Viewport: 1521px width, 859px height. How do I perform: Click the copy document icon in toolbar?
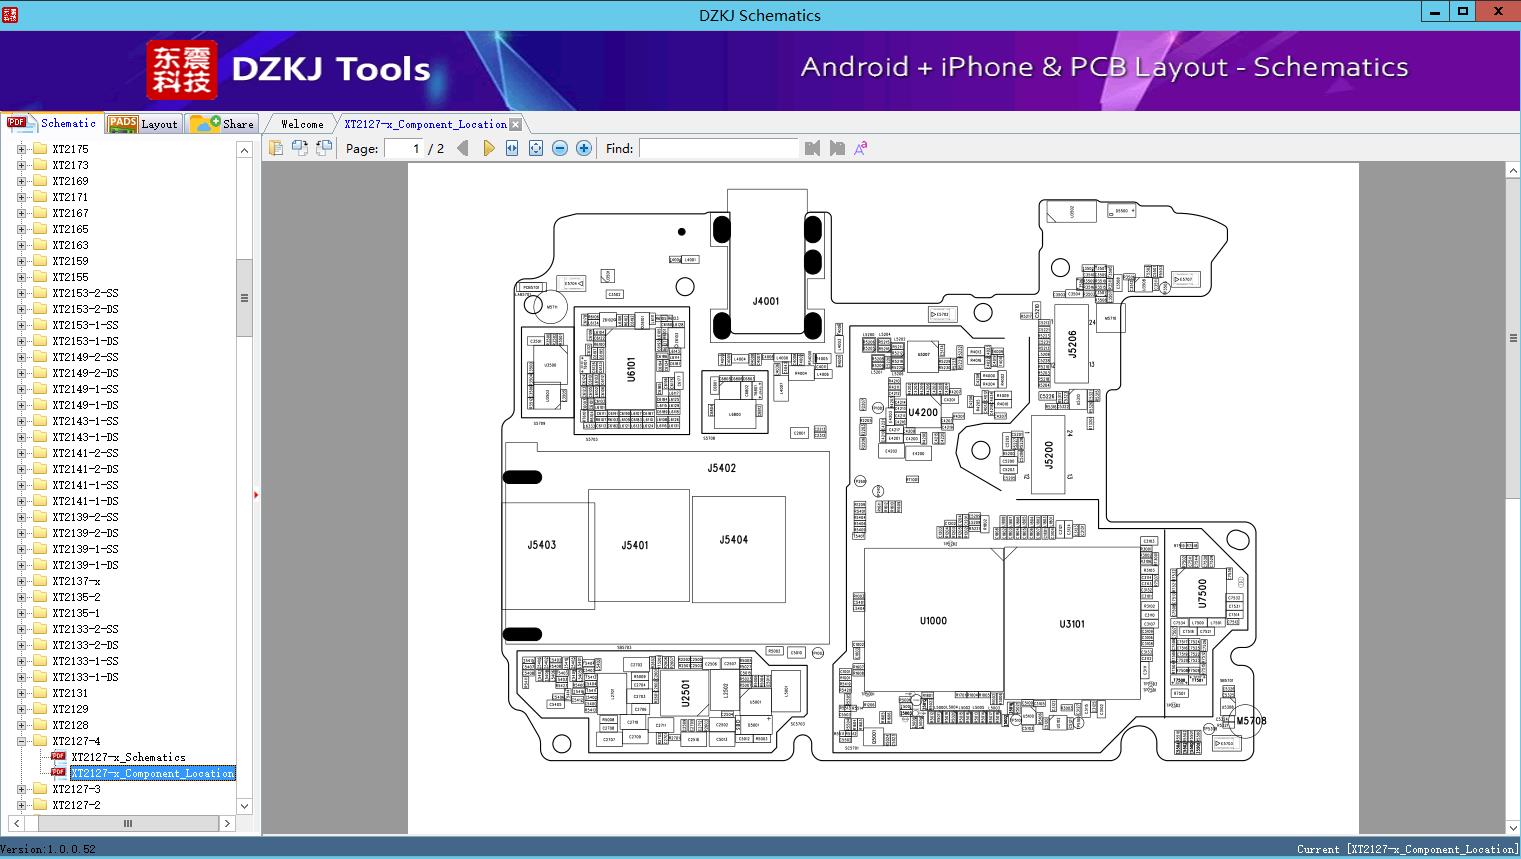pos(276,148)
